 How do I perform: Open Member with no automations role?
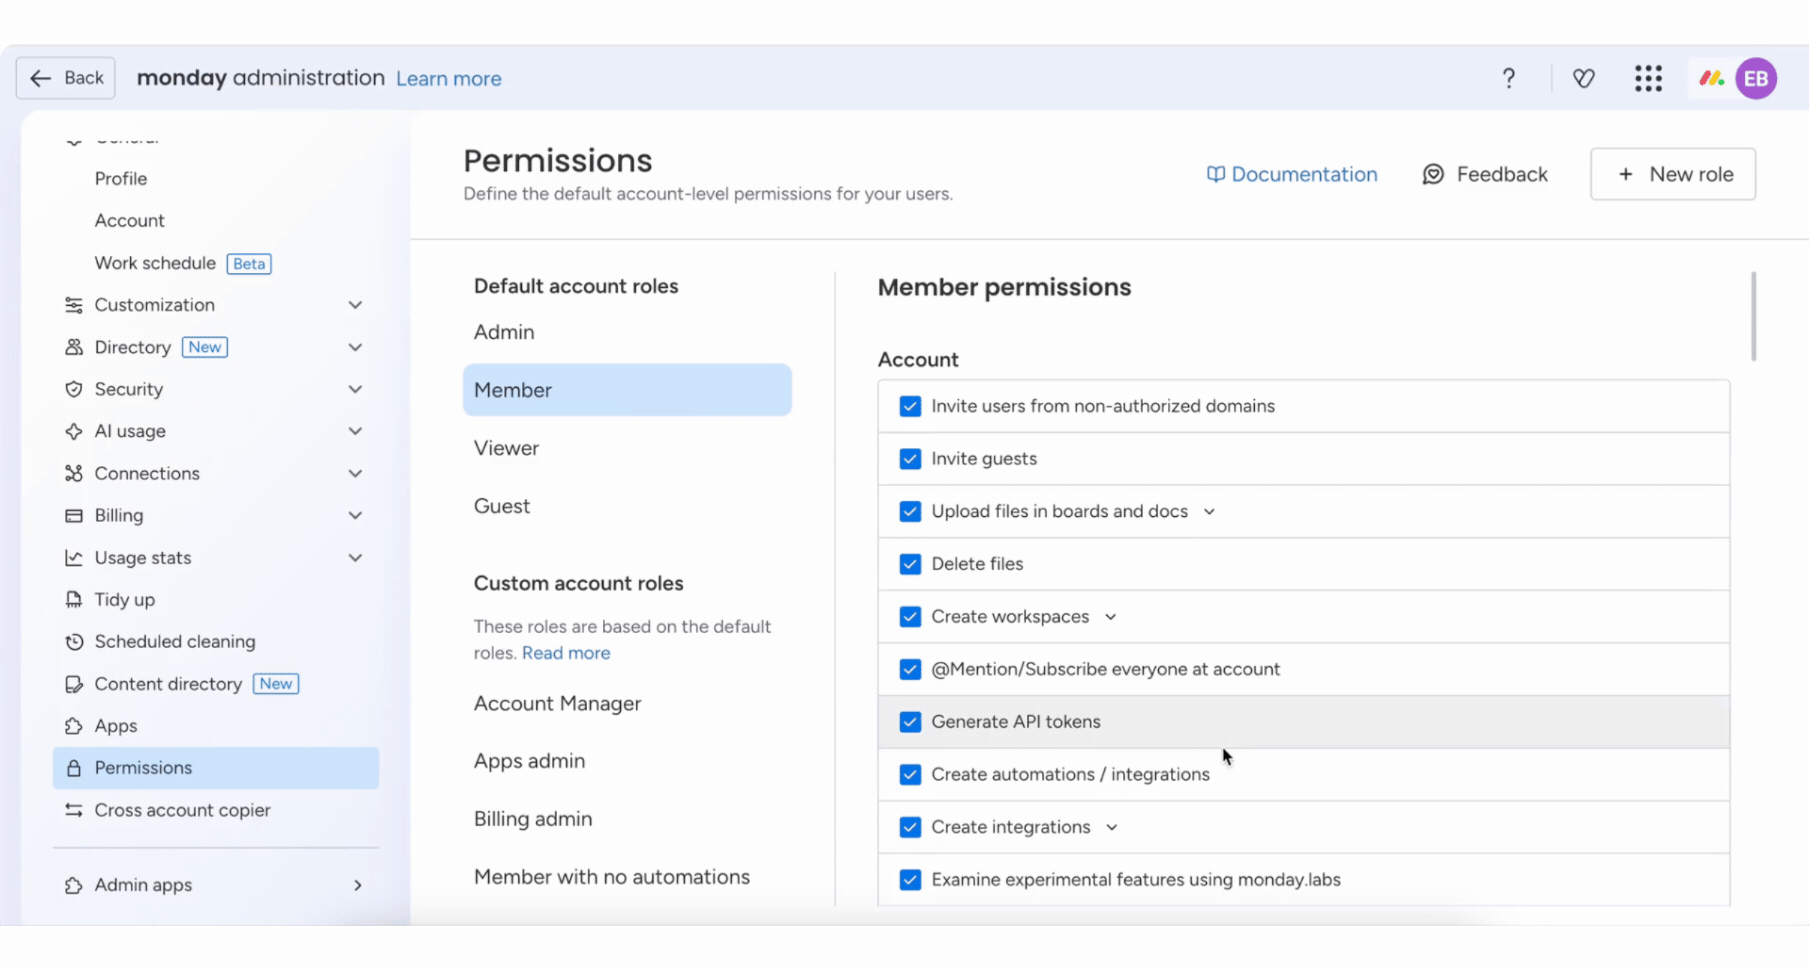(612, 877)
